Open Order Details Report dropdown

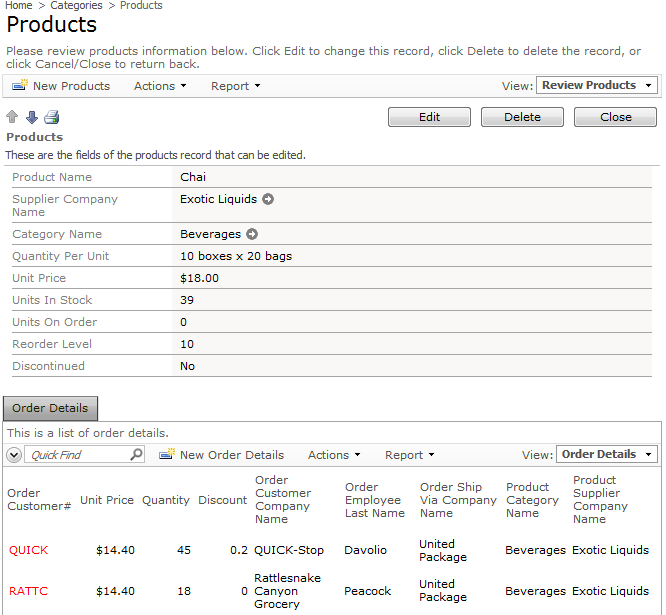coord(409,455)
